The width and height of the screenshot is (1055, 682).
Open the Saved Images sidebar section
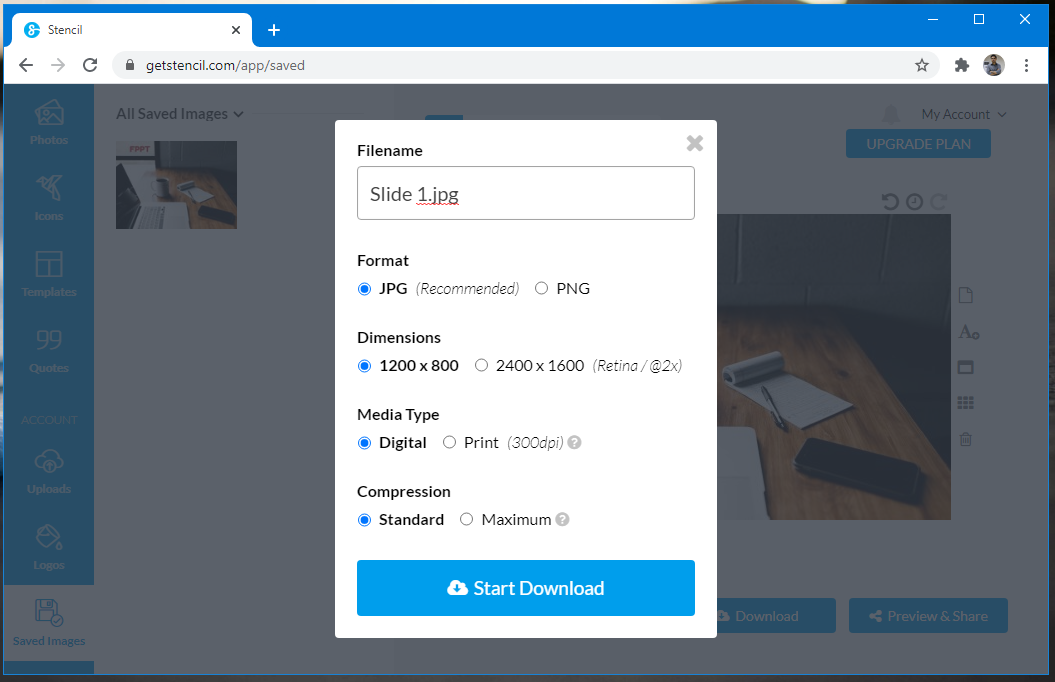click(49, 623)
